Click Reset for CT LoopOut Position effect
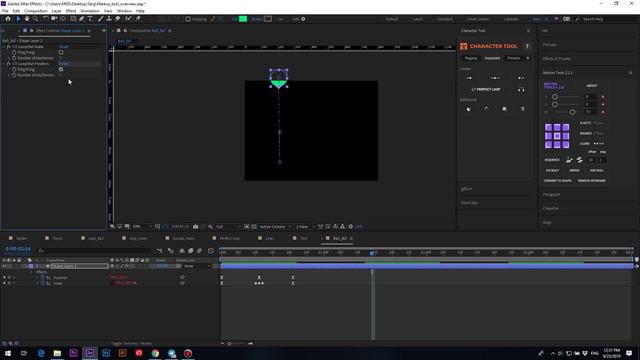640x360 pixels. click(x=64, y=64)
